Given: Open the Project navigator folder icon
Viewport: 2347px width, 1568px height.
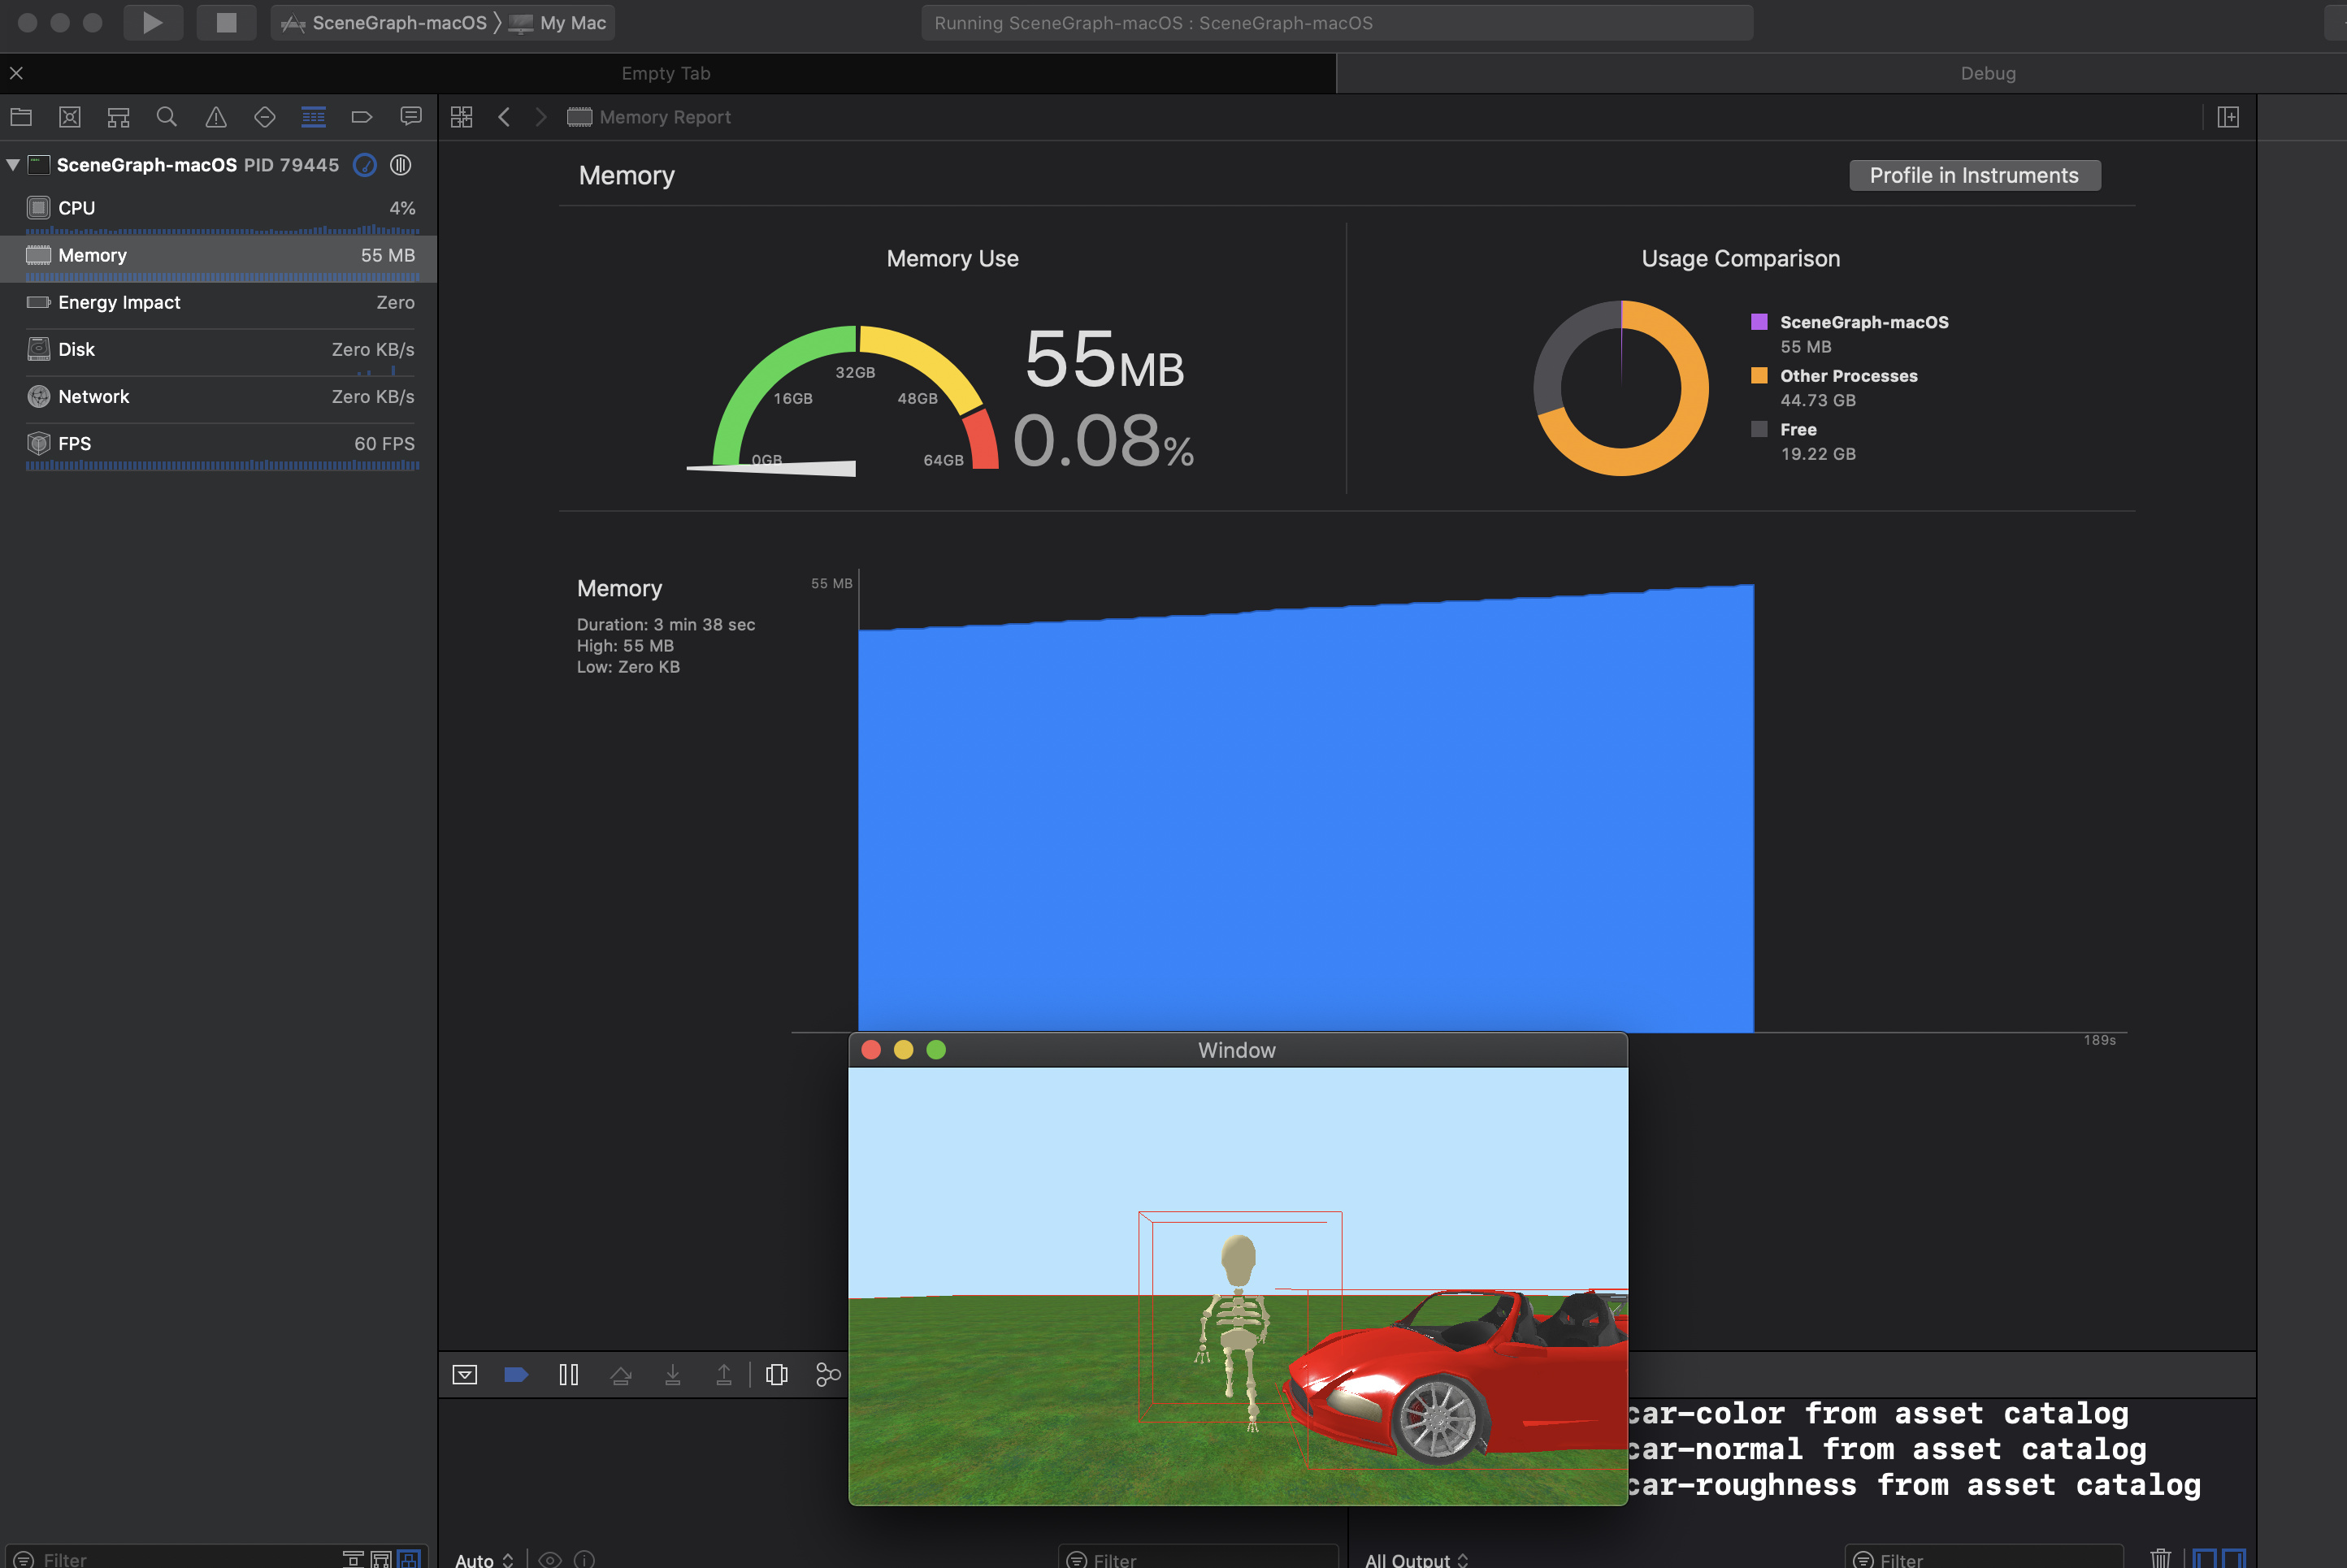Looking at the screenshot, I should click(21, 117).
